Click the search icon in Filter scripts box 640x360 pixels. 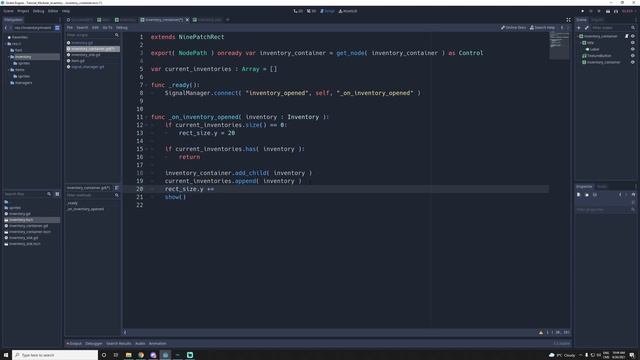[117, 35]
